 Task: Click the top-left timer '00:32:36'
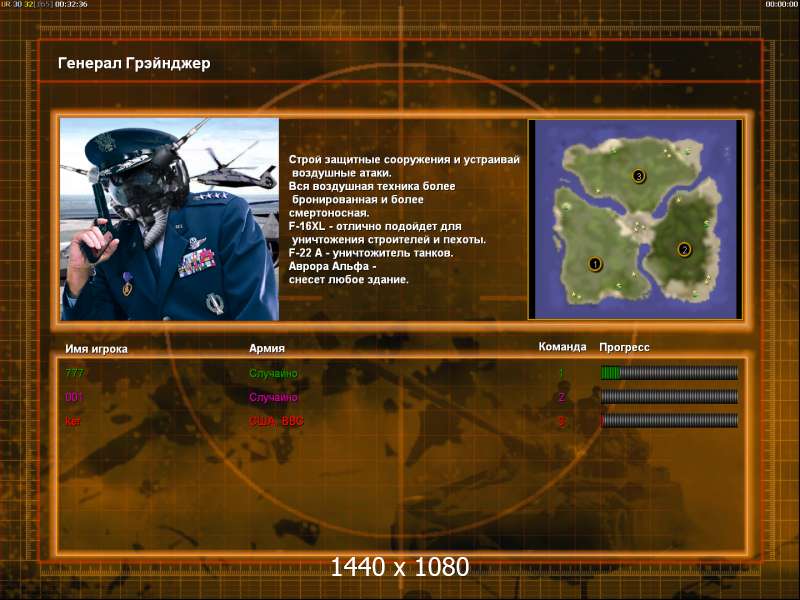point(71,4)
